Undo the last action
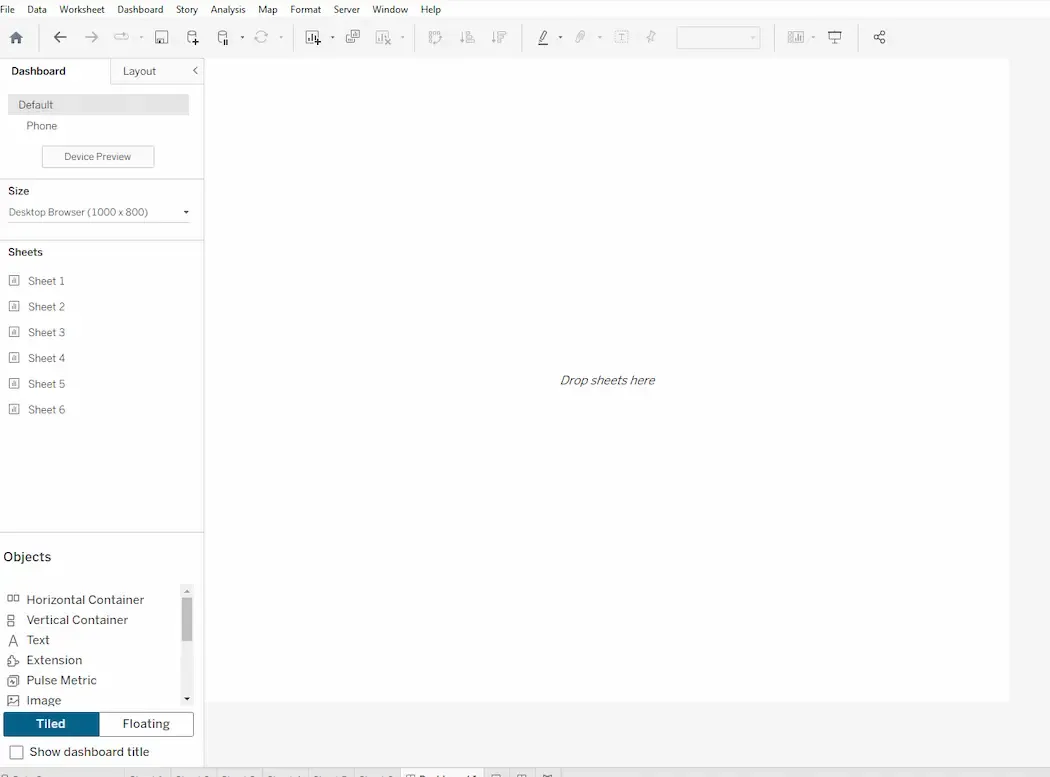 pyautogui.click(x=60, y=37)
